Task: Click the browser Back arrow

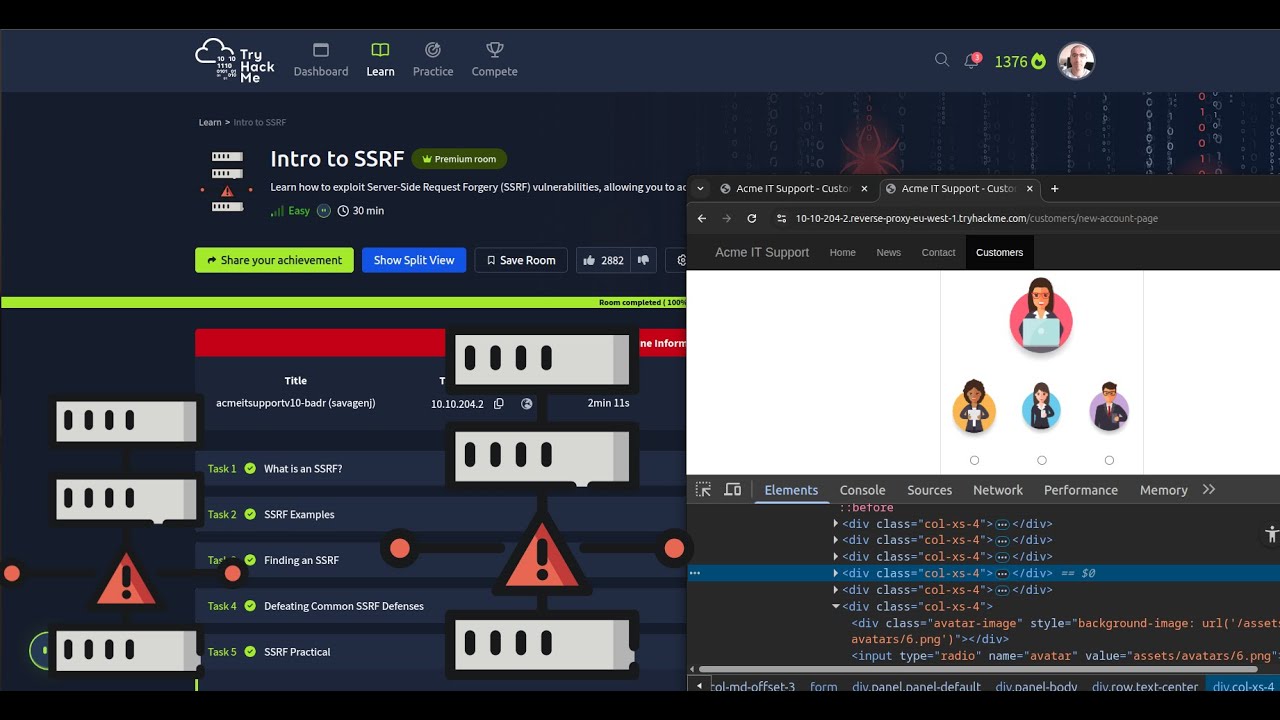Action: click(x=702, y=218)
